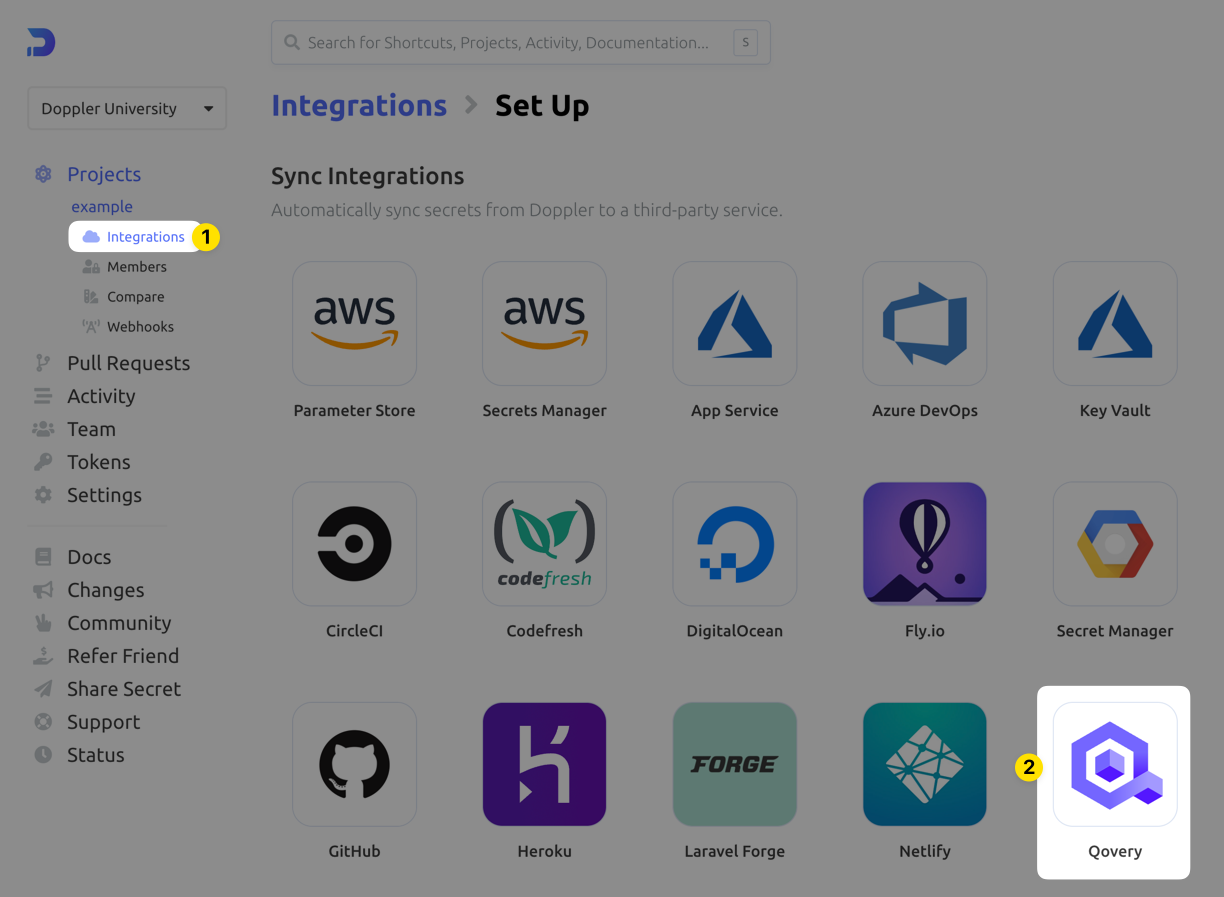Image resolution: width=1224 pixels, height=897 pixels.
Task: Select the Azure App Service integration icon
Action: tap(734, 324)
